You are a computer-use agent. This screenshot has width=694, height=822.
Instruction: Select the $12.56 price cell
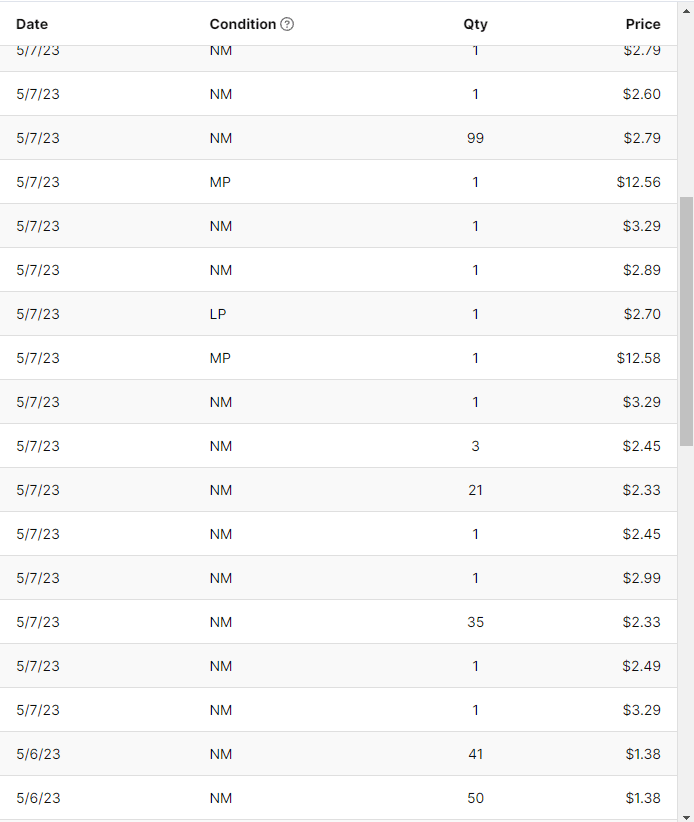click(639, 182)
